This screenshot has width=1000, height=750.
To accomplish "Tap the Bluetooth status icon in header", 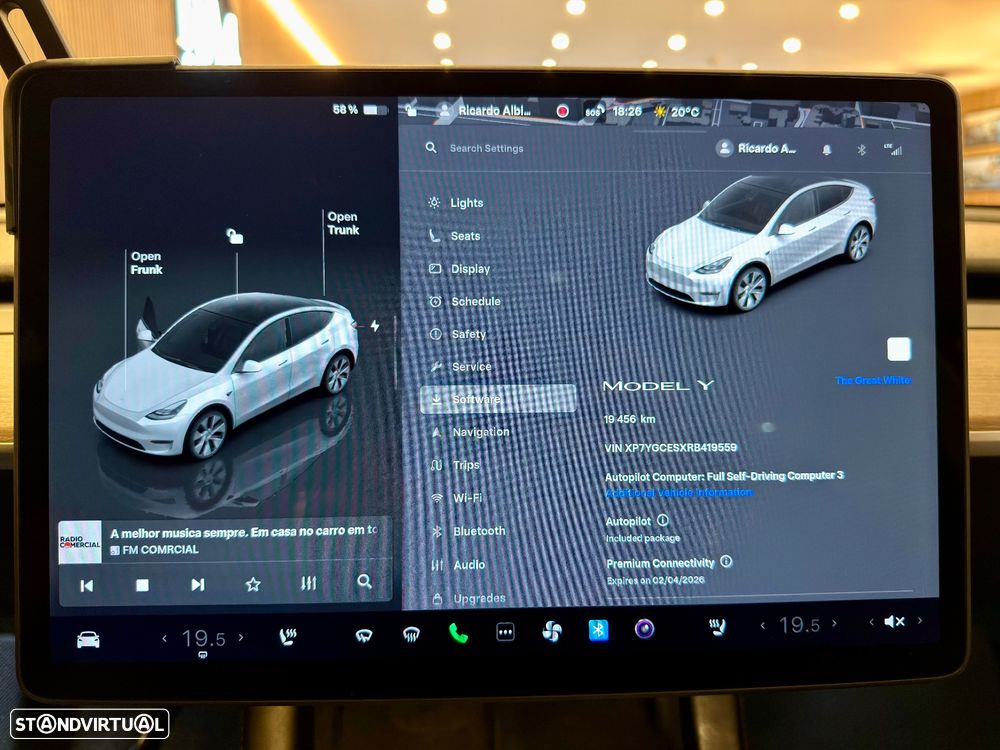I will [861, 150].
